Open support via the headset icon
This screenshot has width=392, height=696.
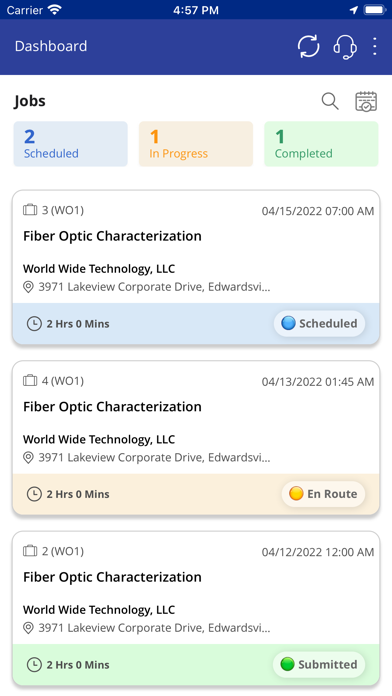(345, 46)
